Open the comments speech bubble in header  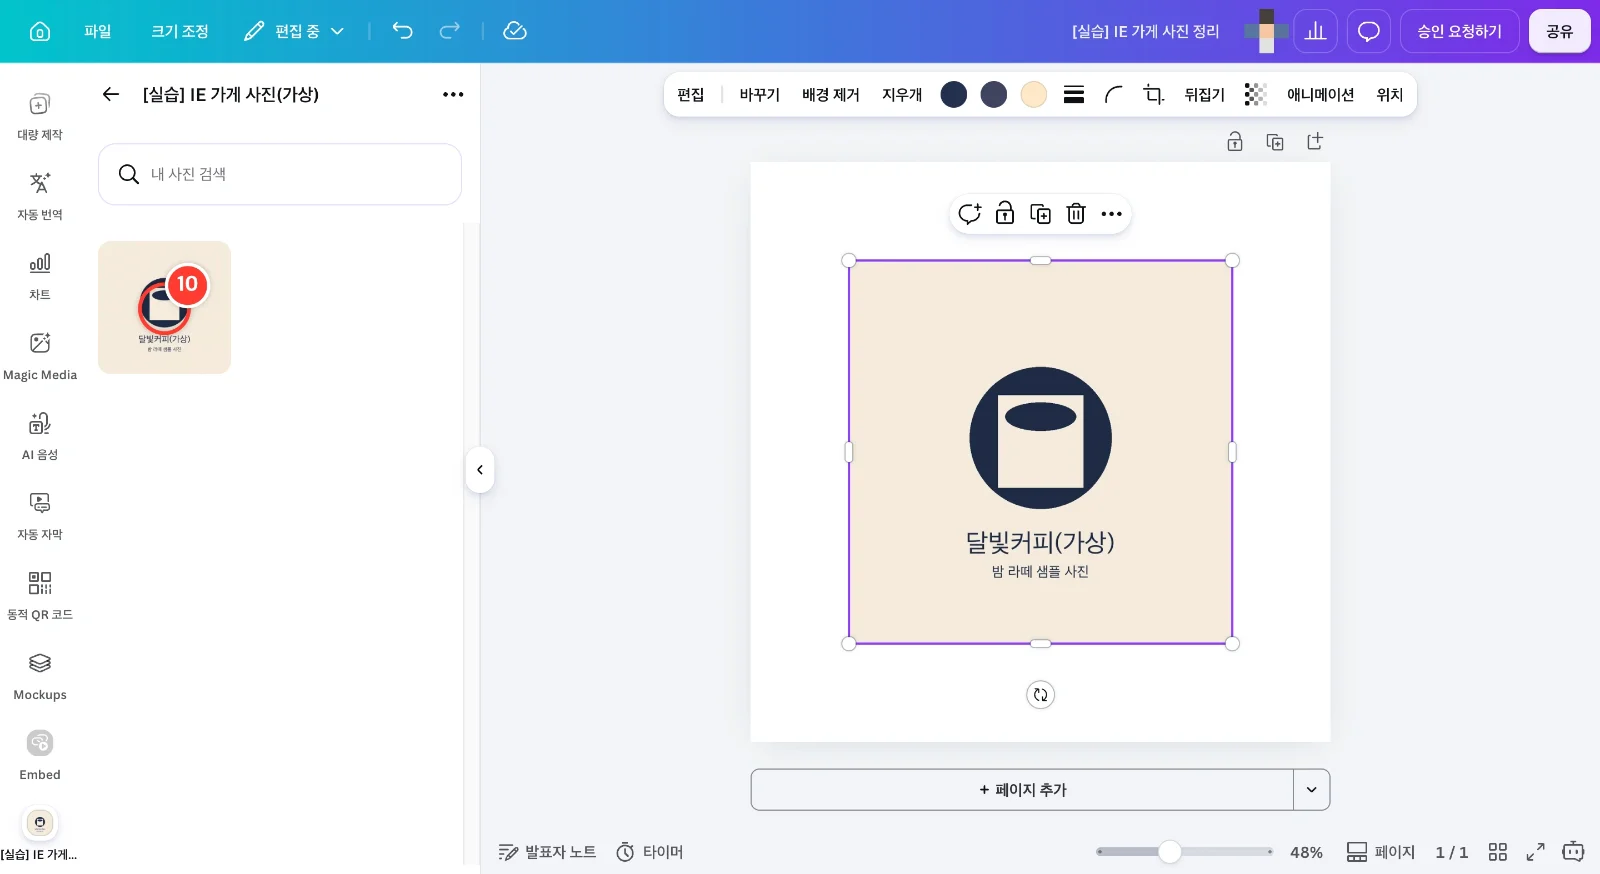point(1369,31)
